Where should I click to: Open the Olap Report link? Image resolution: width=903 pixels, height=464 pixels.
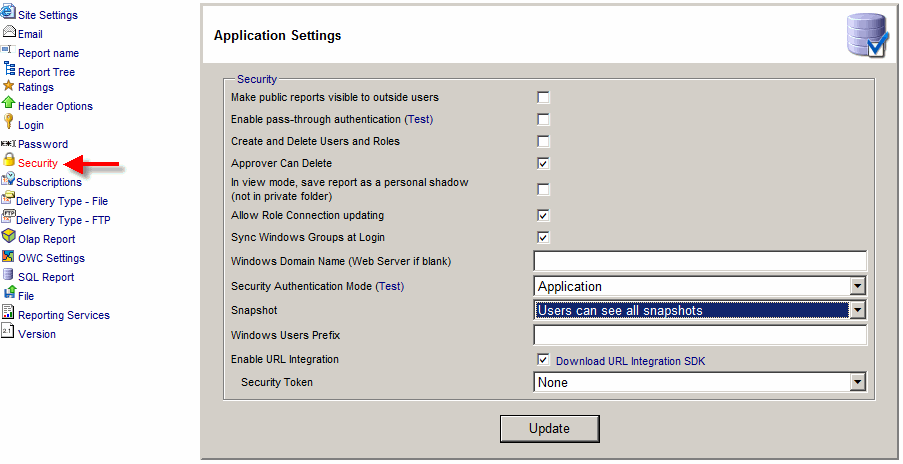click(47, 239)
